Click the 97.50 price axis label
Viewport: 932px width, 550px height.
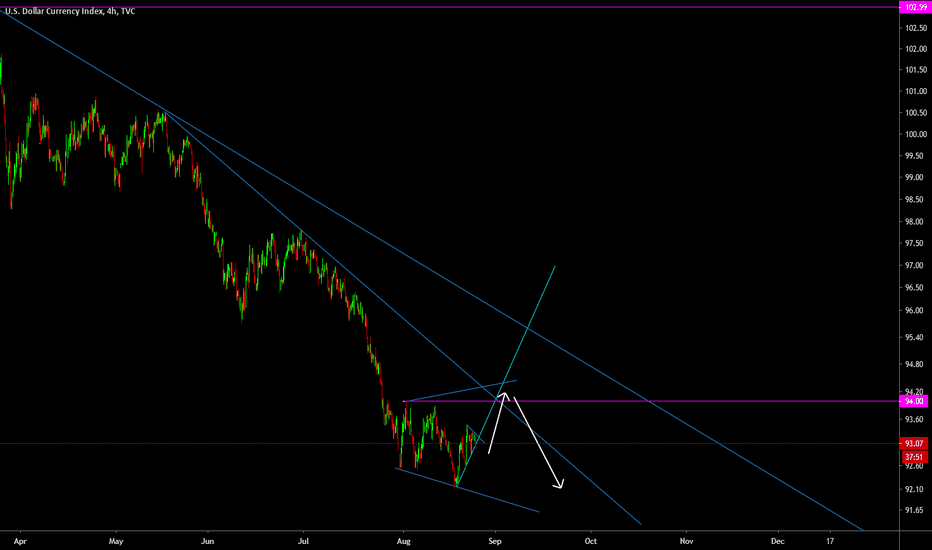914,243
